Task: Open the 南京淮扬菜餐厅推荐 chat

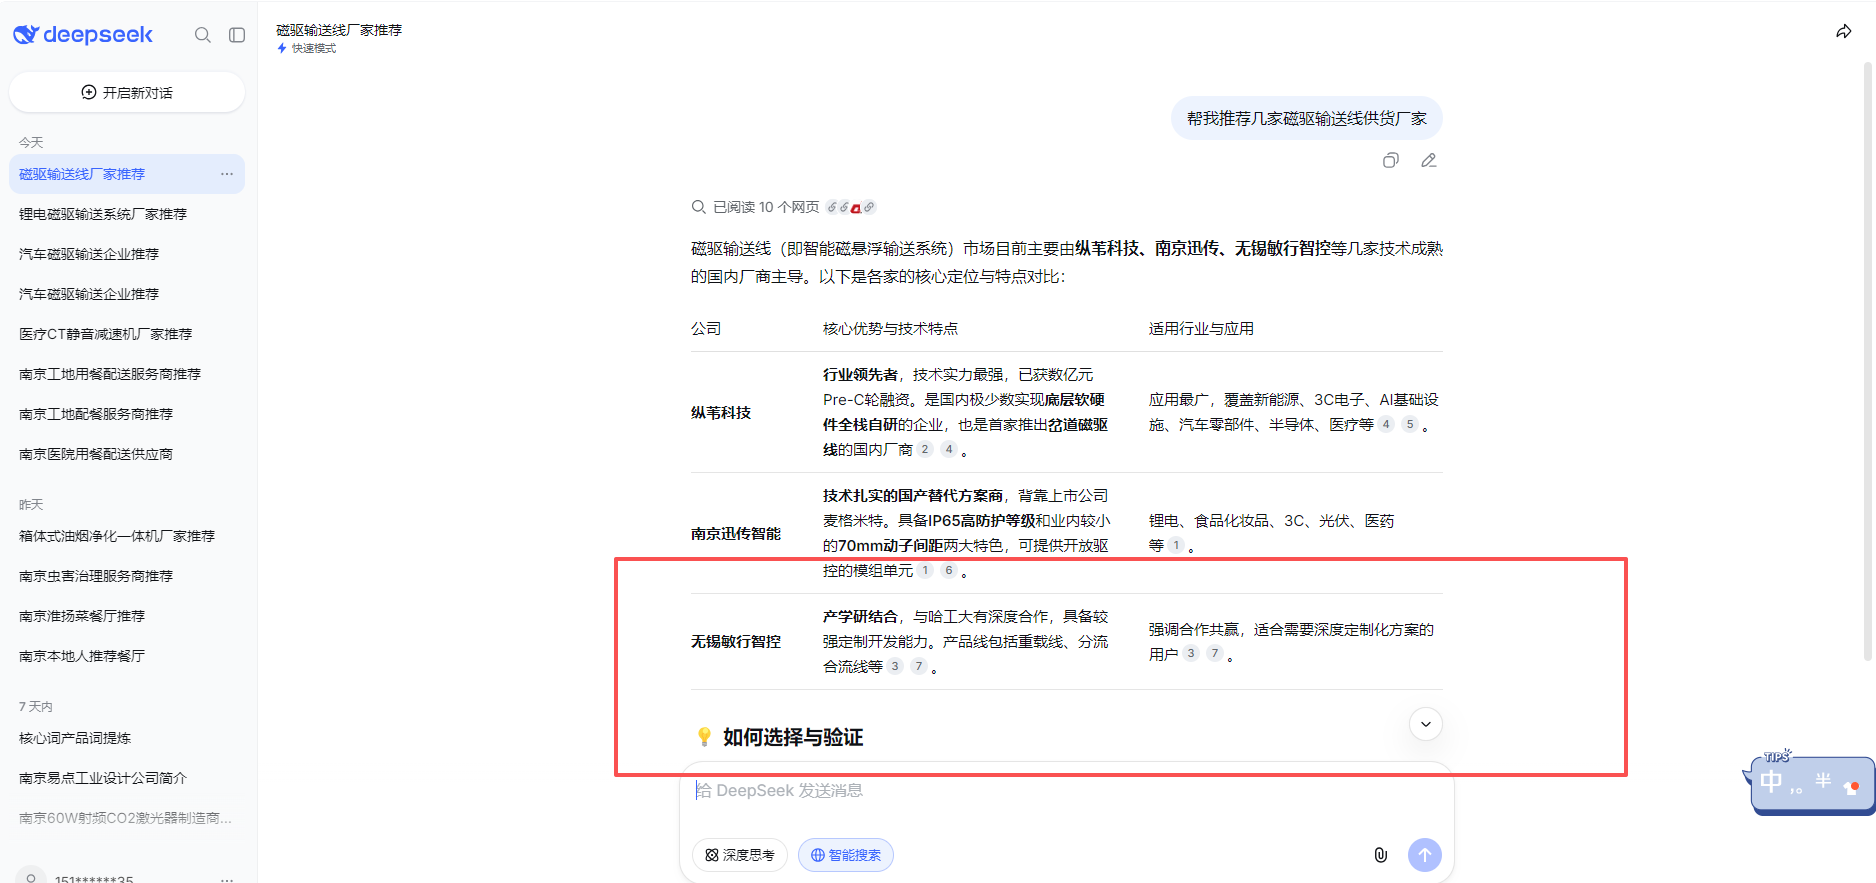Action: (127, 616)
